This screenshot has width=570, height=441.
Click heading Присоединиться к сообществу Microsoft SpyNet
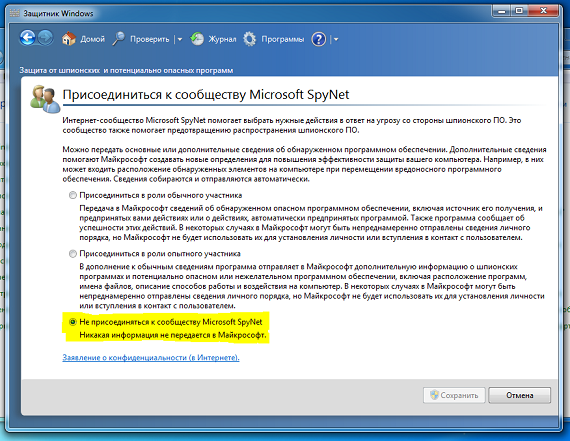[x=206, y=95]
